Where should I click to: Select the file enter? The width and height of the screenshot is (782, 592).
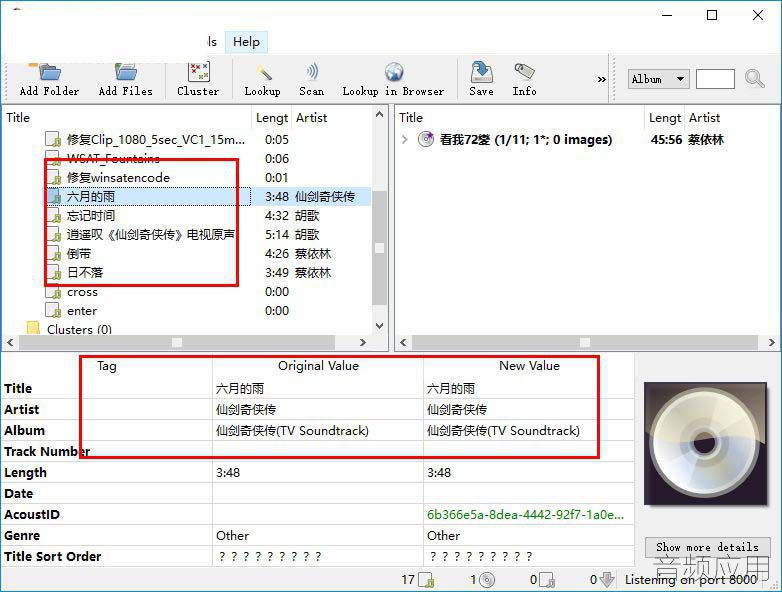(82, 311)
